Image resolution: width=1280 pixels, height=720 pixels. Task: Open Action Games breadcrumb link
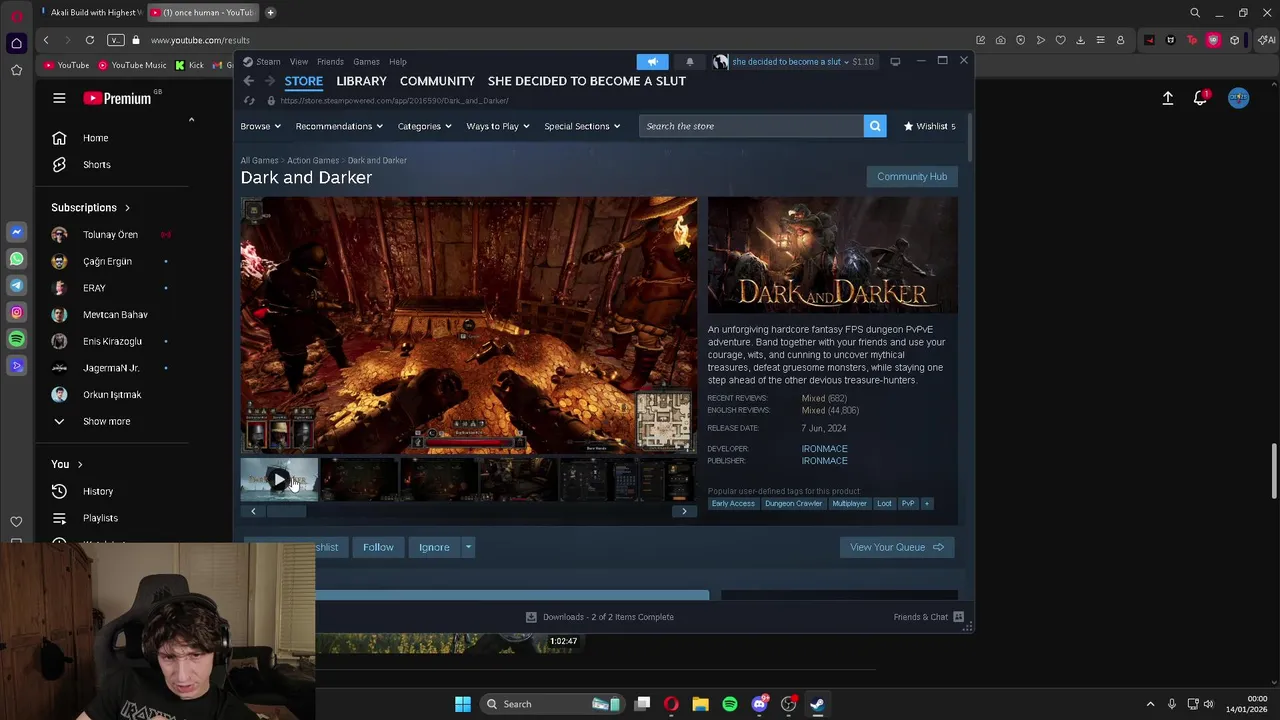point(313,160)
